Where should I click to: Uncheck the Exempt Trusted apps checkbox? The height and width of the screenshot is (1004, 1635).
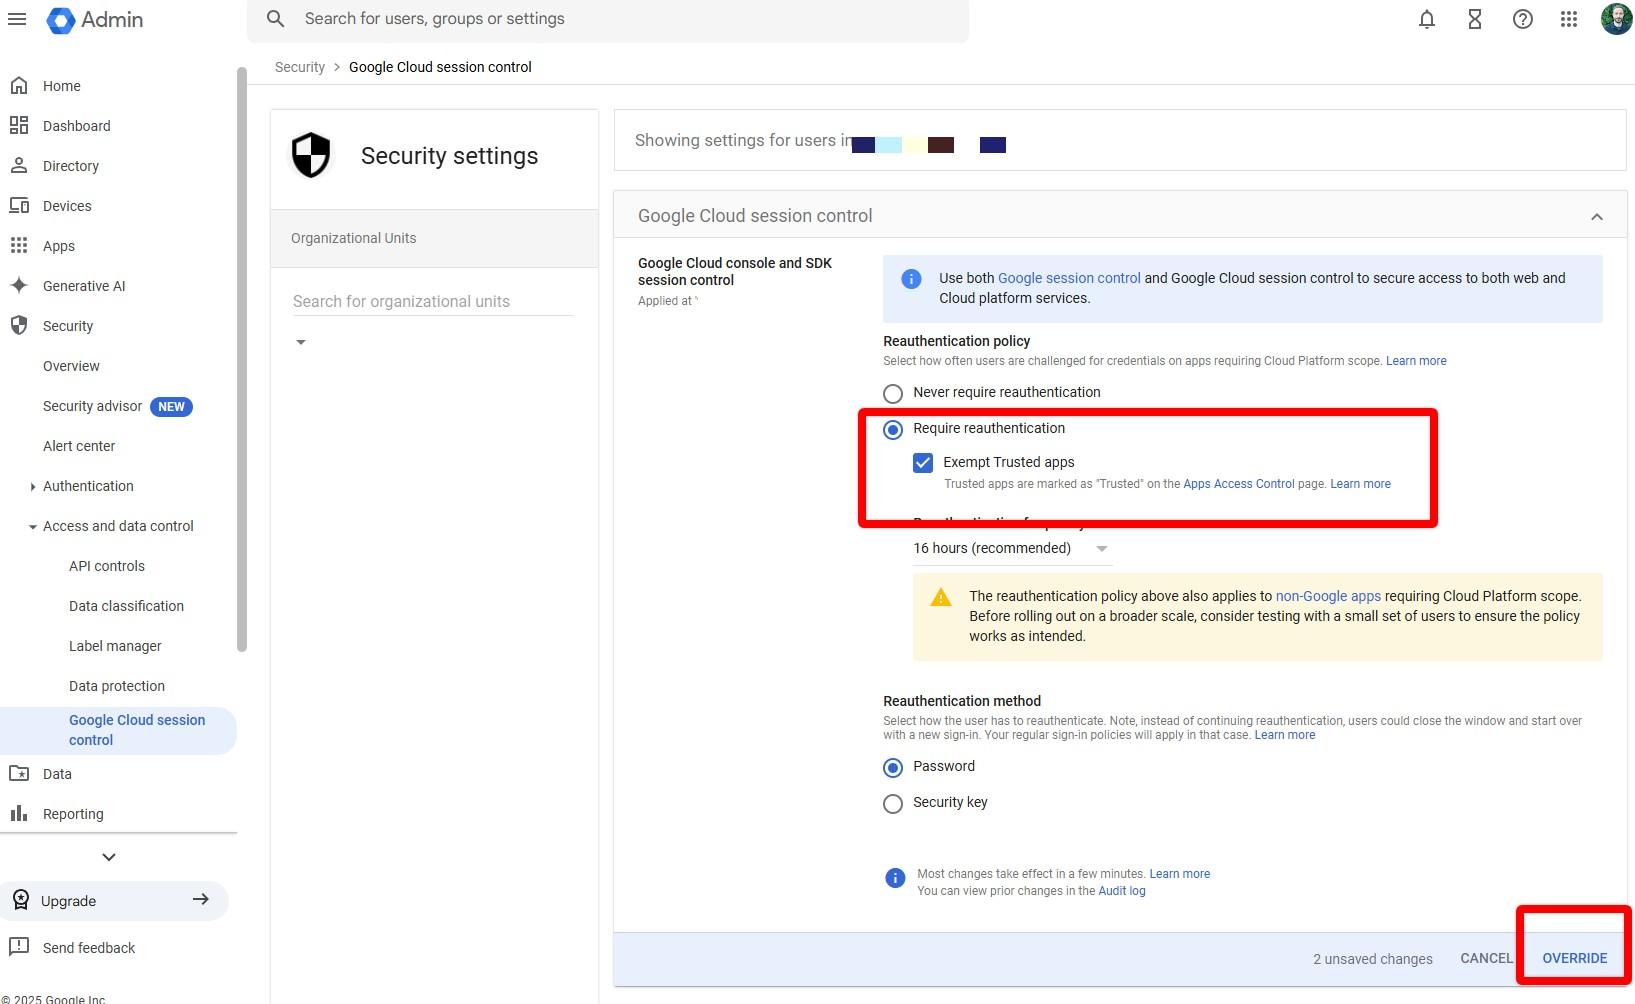923,462
